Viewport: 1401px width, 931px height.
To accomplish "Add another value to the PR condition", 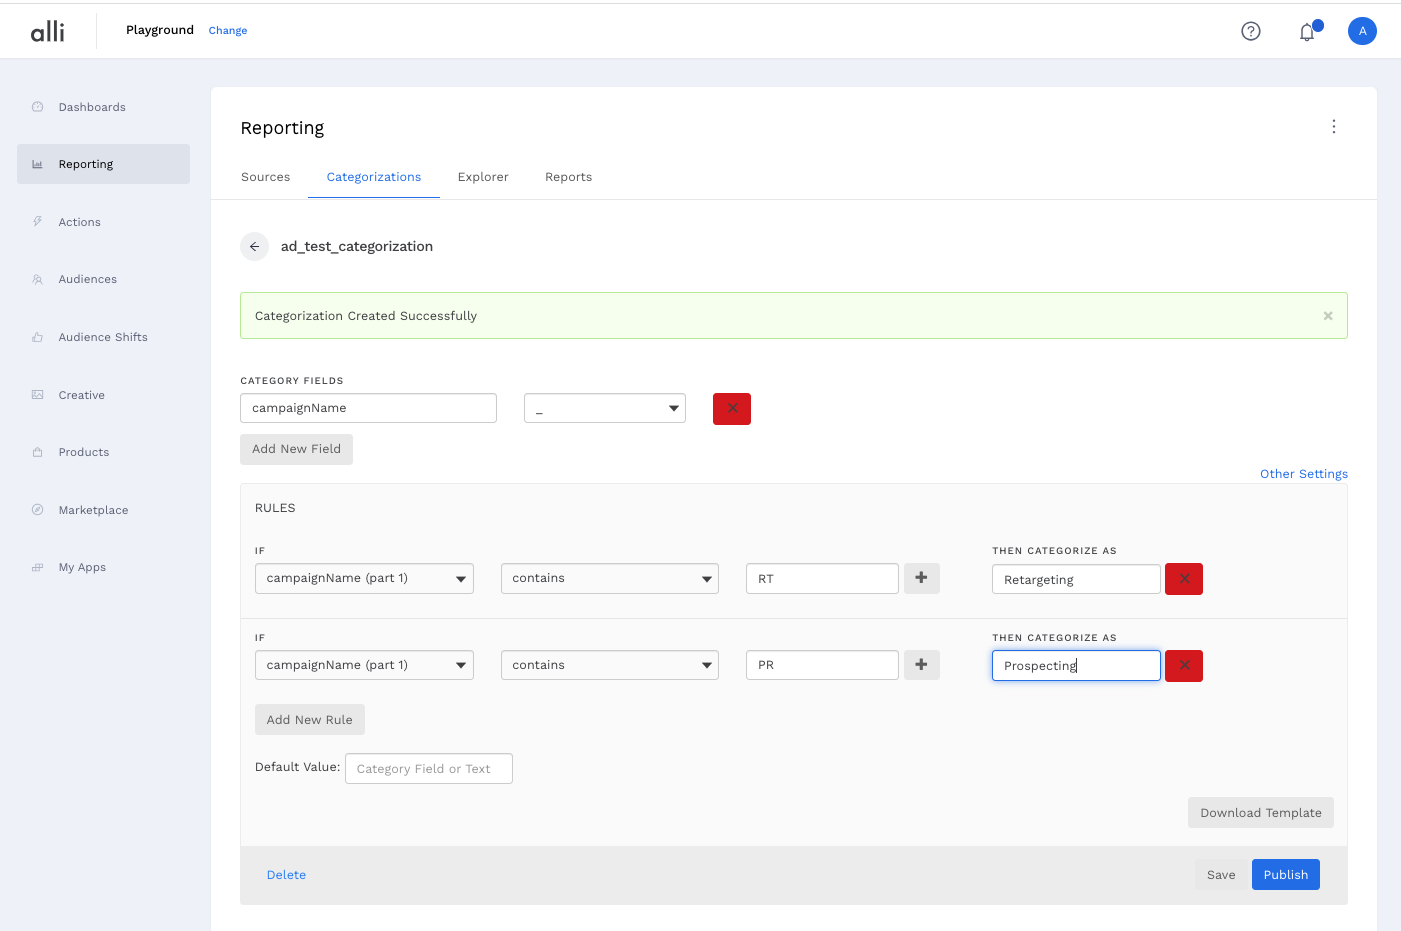I will 921,665.
